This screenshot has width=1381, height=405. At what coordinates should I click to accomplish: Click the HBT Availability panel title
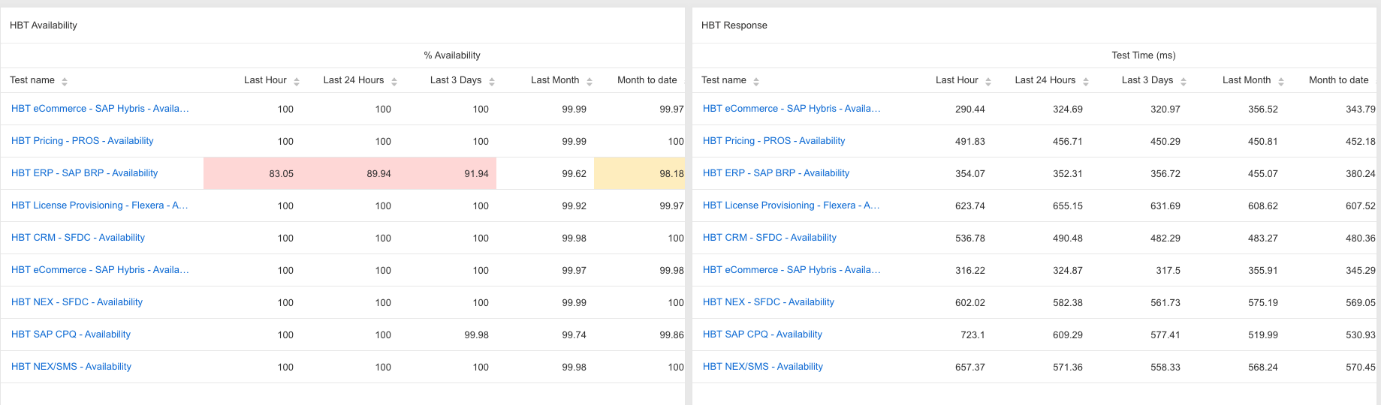click(x=43, y=25)
